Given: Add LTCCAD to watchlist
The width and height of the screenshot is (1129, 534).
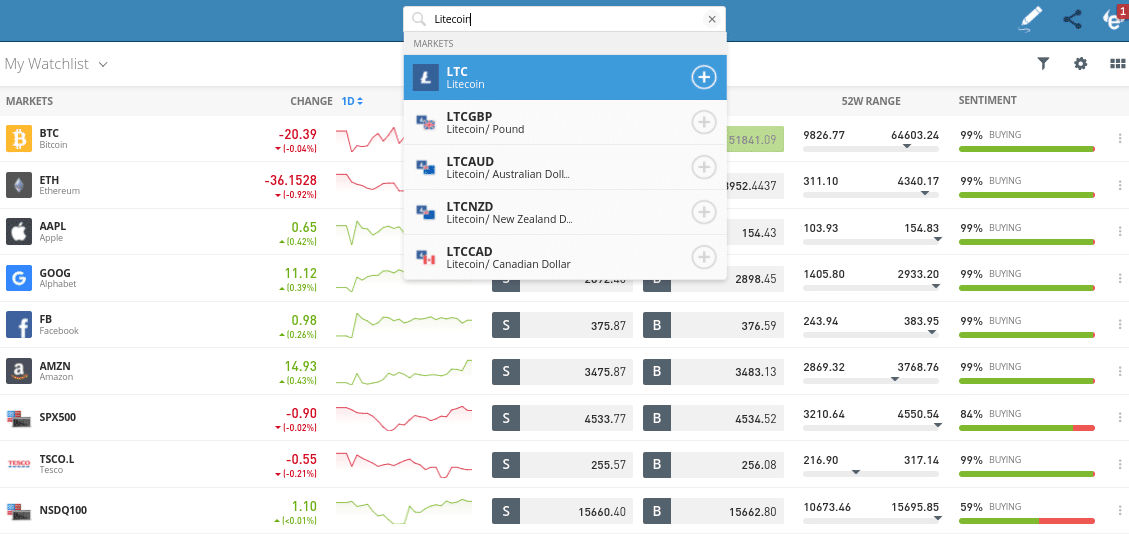Looking at the screenshot, I should (703, 256).
